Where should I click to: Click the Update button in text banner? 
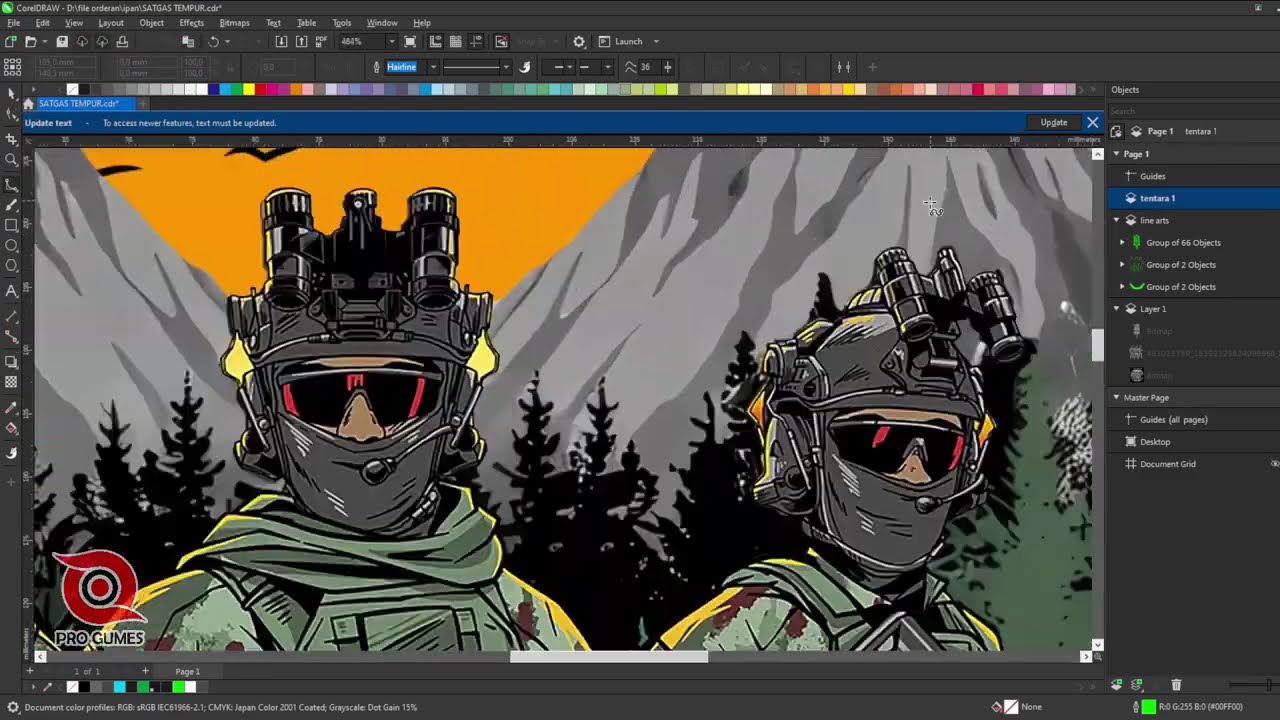click(x=1054, y=122)
